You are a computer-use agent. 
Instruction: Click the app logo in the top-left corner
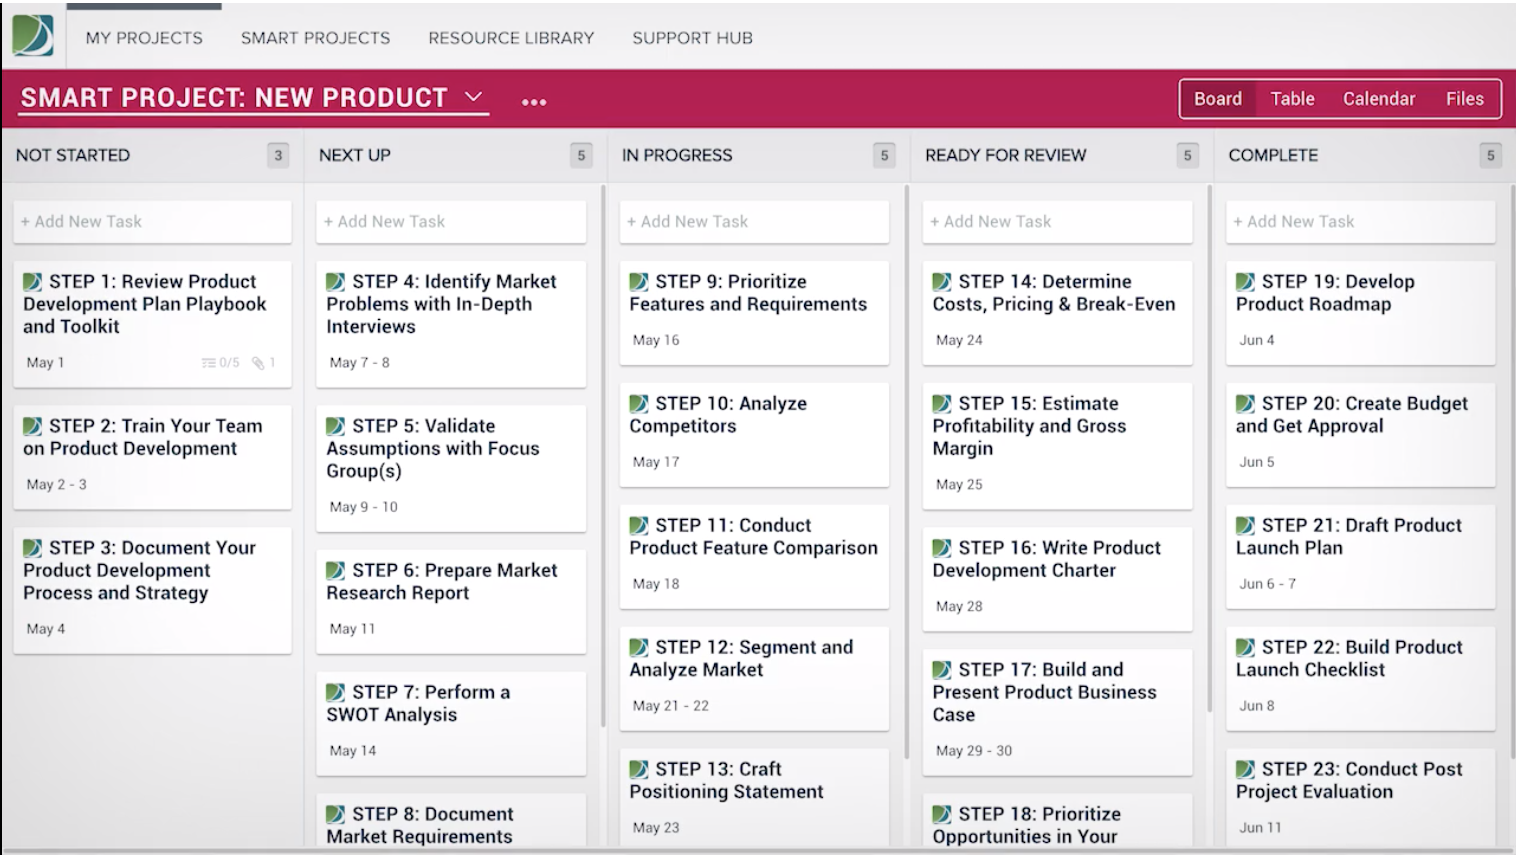[33, 35]
